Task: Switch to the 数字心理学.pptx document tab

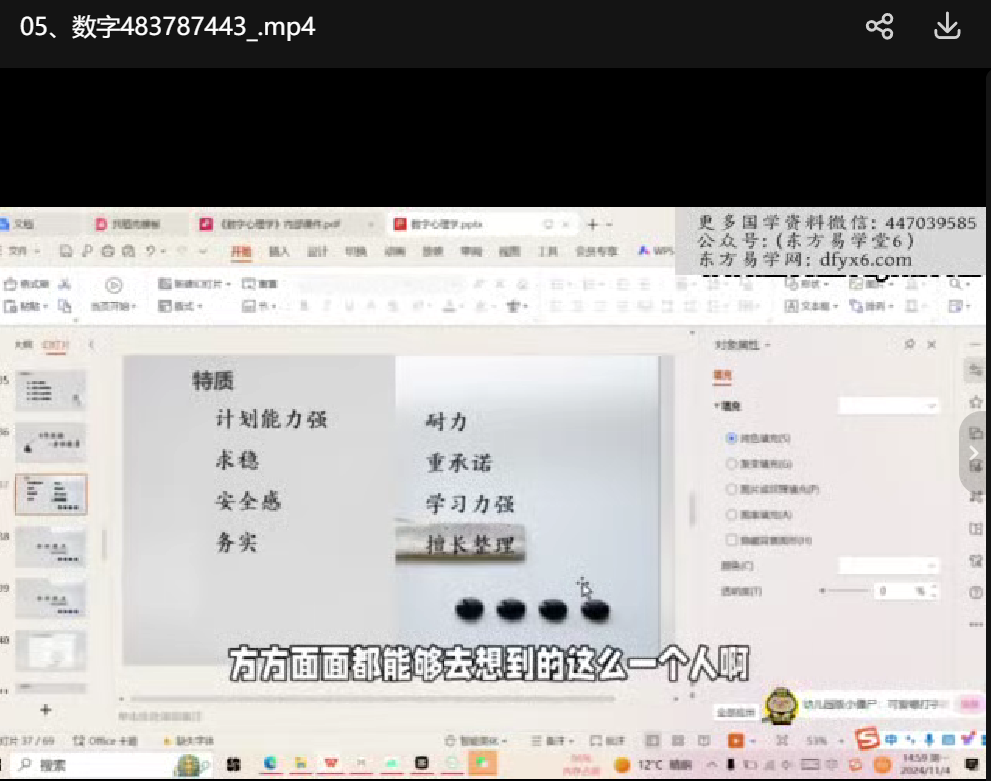Action: 445,225
